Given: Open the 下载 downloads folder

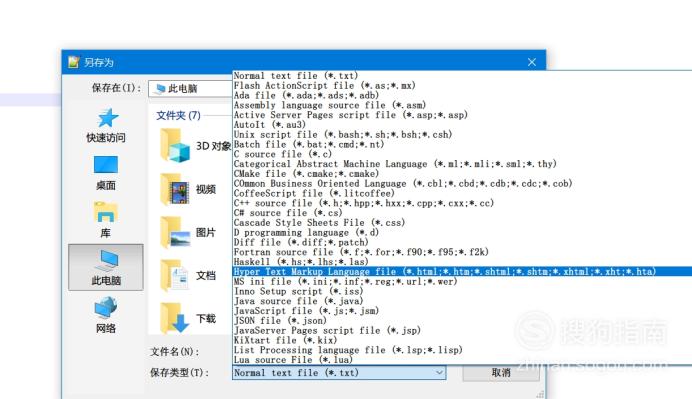Looking at the screenshot, I should click(x=188, y=318).
